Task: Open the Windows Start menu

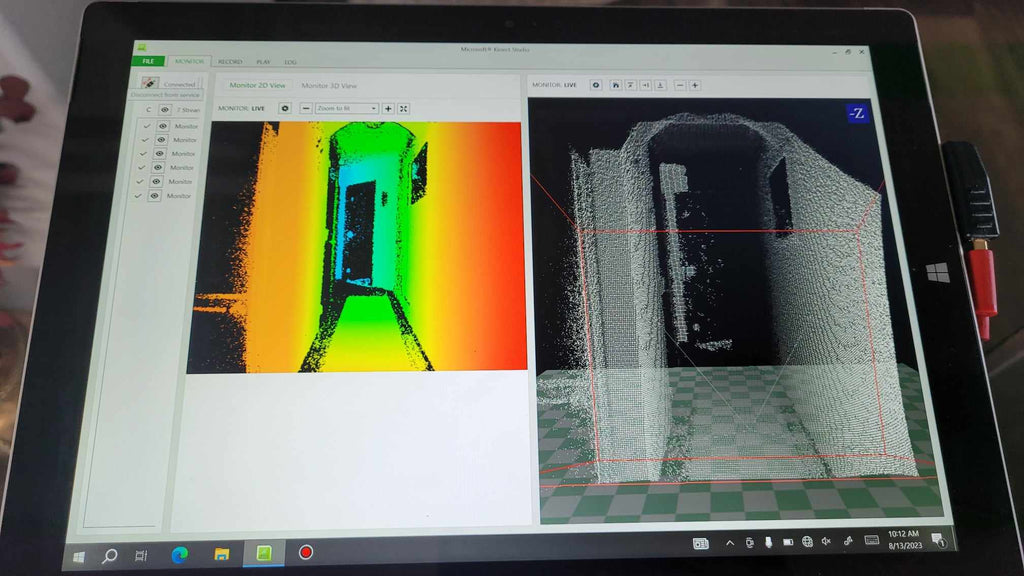Action: pyautogui.click(x=79, y=557)
